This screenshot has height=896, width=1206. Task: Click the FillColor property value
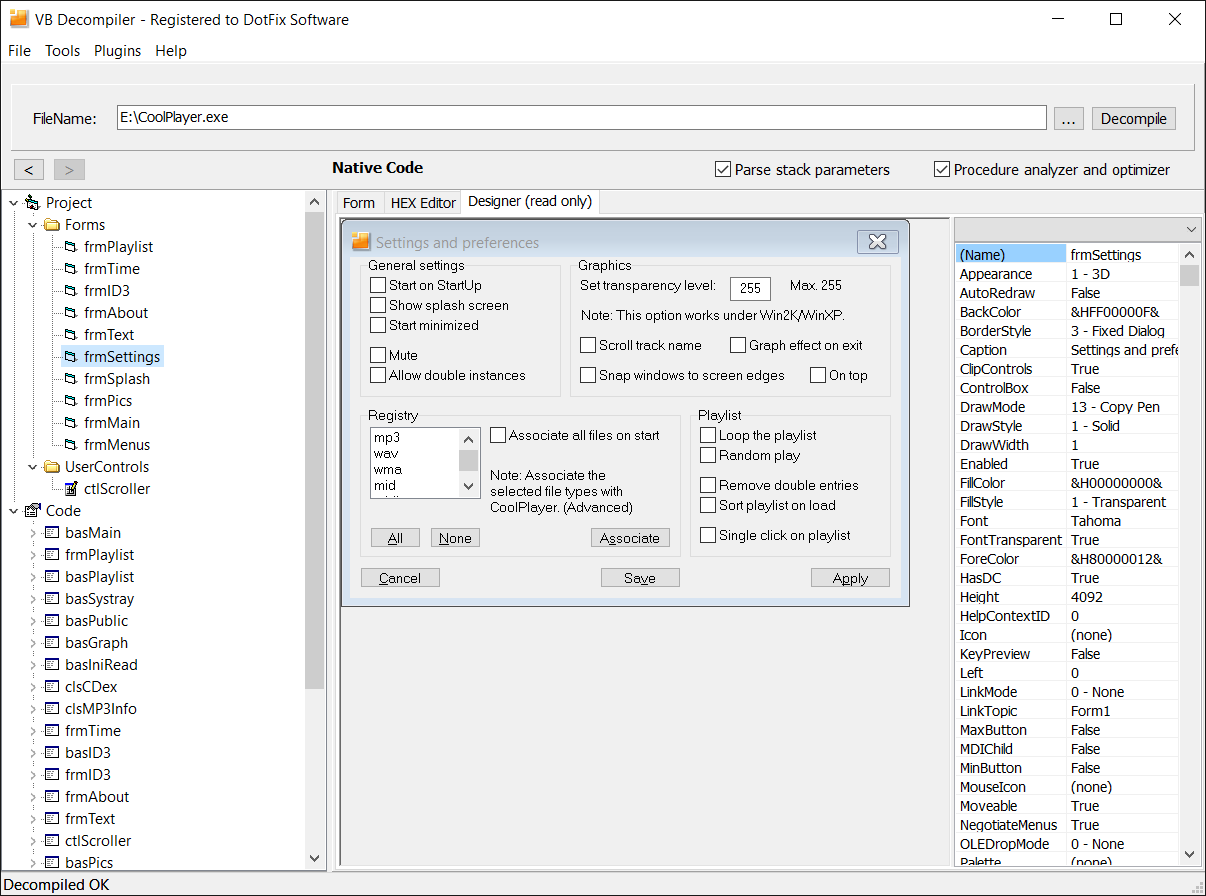pos(1123,483)
